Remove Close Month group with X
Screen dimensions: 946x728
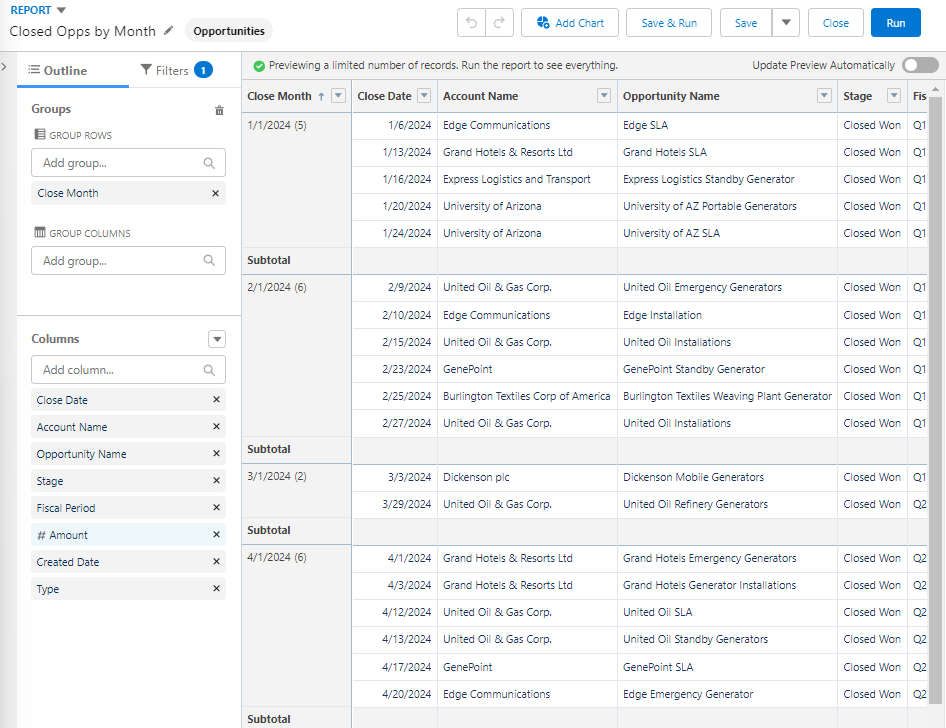coord(215,193)
